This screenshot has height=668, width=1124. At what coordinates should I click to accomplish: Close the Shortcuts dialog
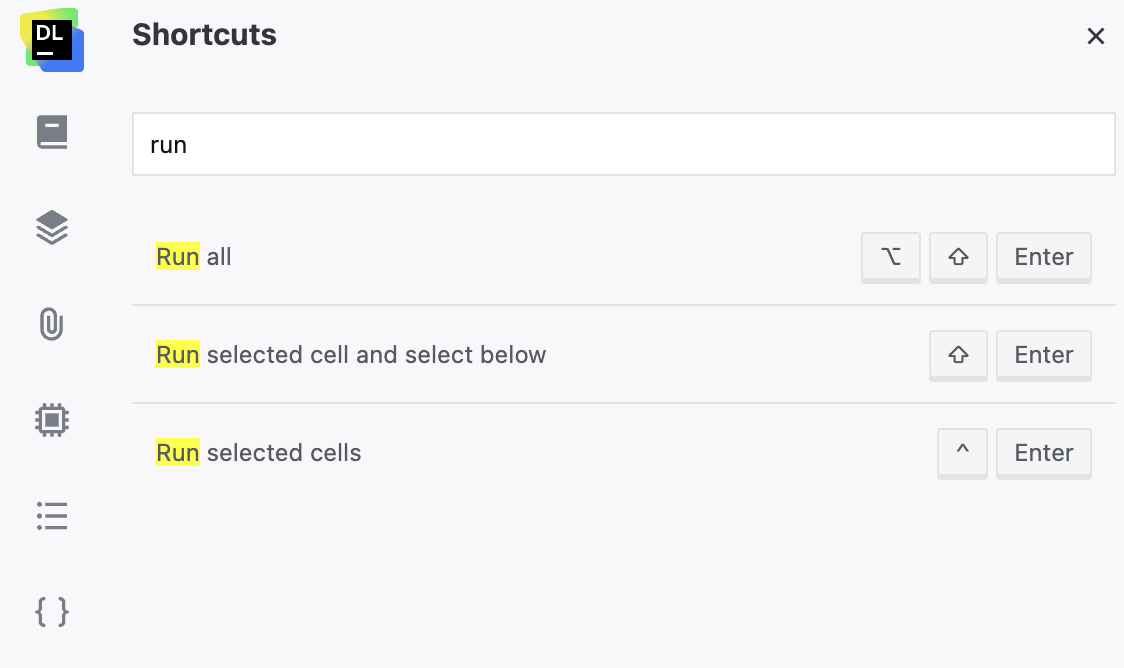coord(1096,36)
